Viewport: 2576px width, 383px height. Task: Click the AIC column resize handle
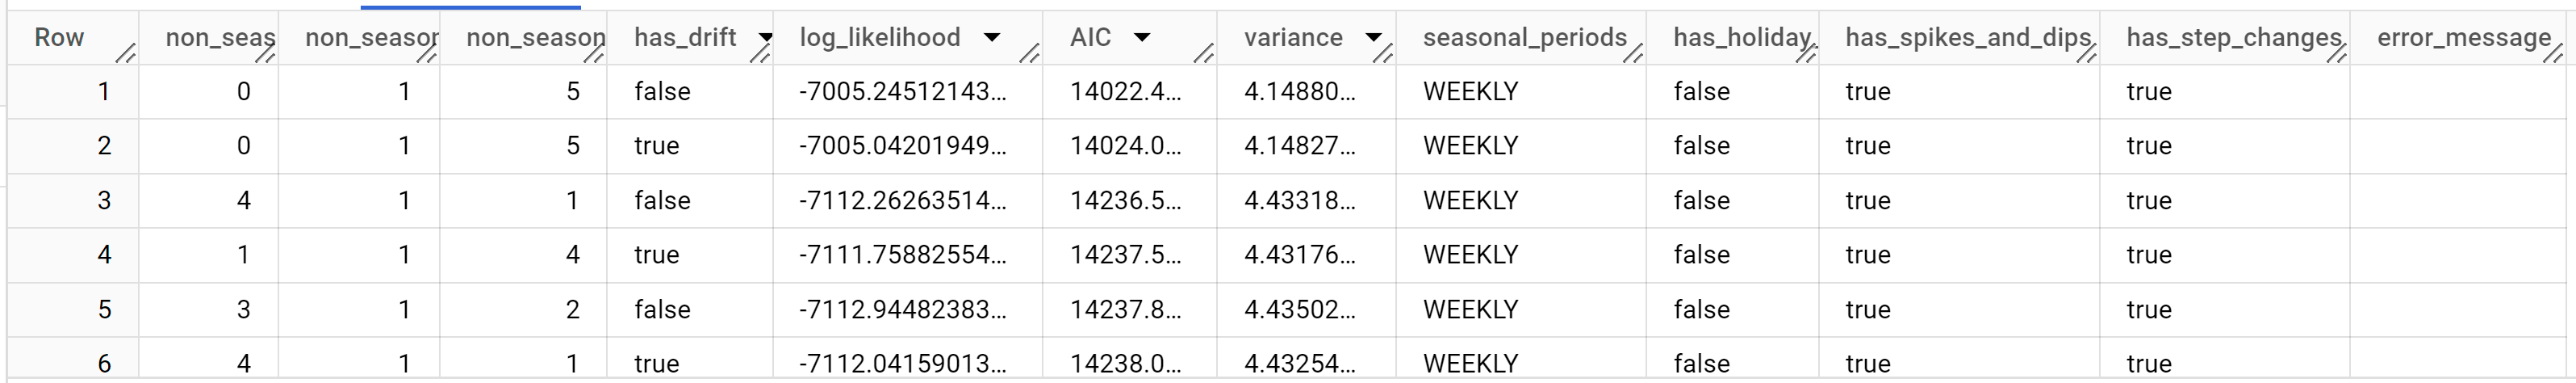(x=1203, y=54)
